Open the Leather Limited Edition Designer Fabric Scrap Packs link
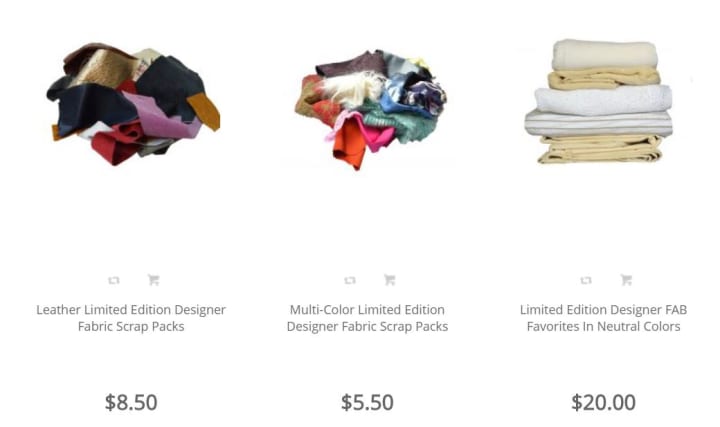Screen dimensions: 720x427 tap(131, 318)
